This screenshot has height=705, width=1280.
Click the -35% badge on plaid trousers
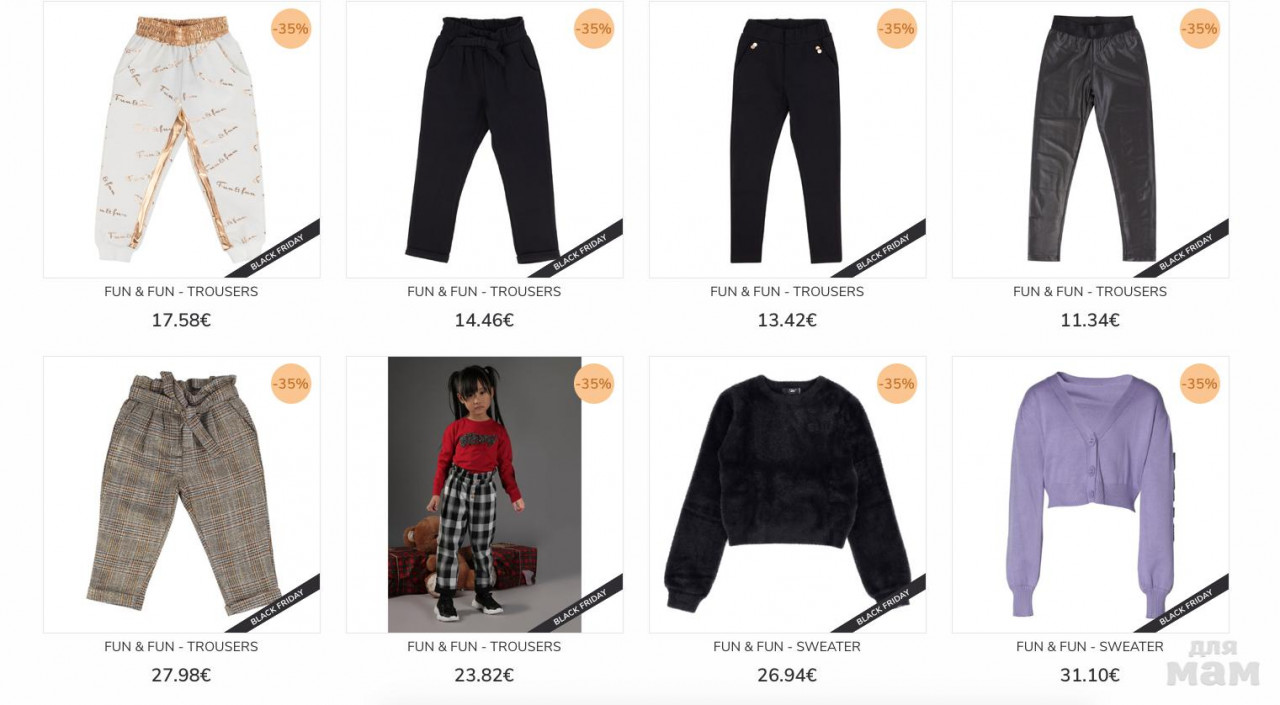click(x=291, y=384)
